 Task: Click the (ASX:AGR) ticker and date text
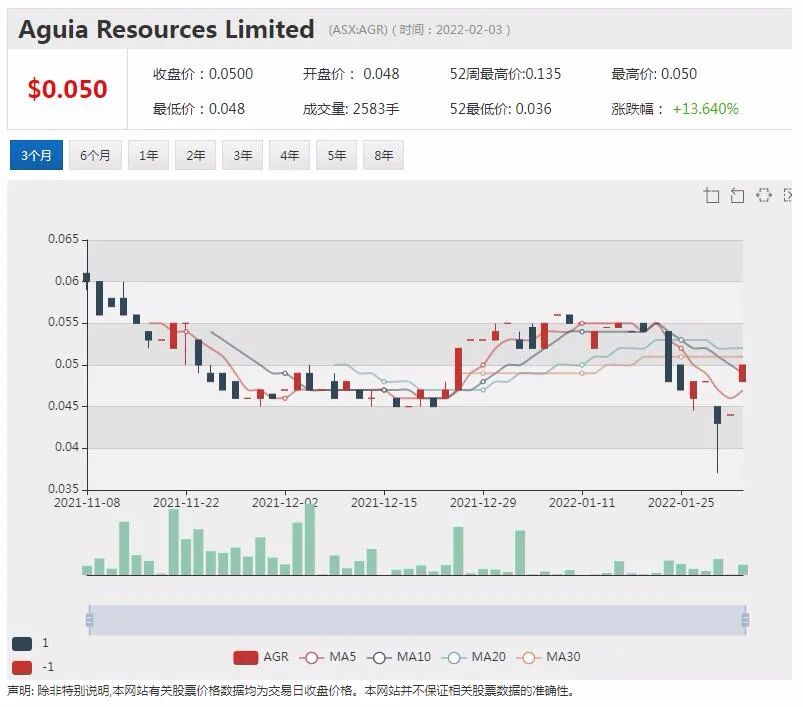click(419, 30)
